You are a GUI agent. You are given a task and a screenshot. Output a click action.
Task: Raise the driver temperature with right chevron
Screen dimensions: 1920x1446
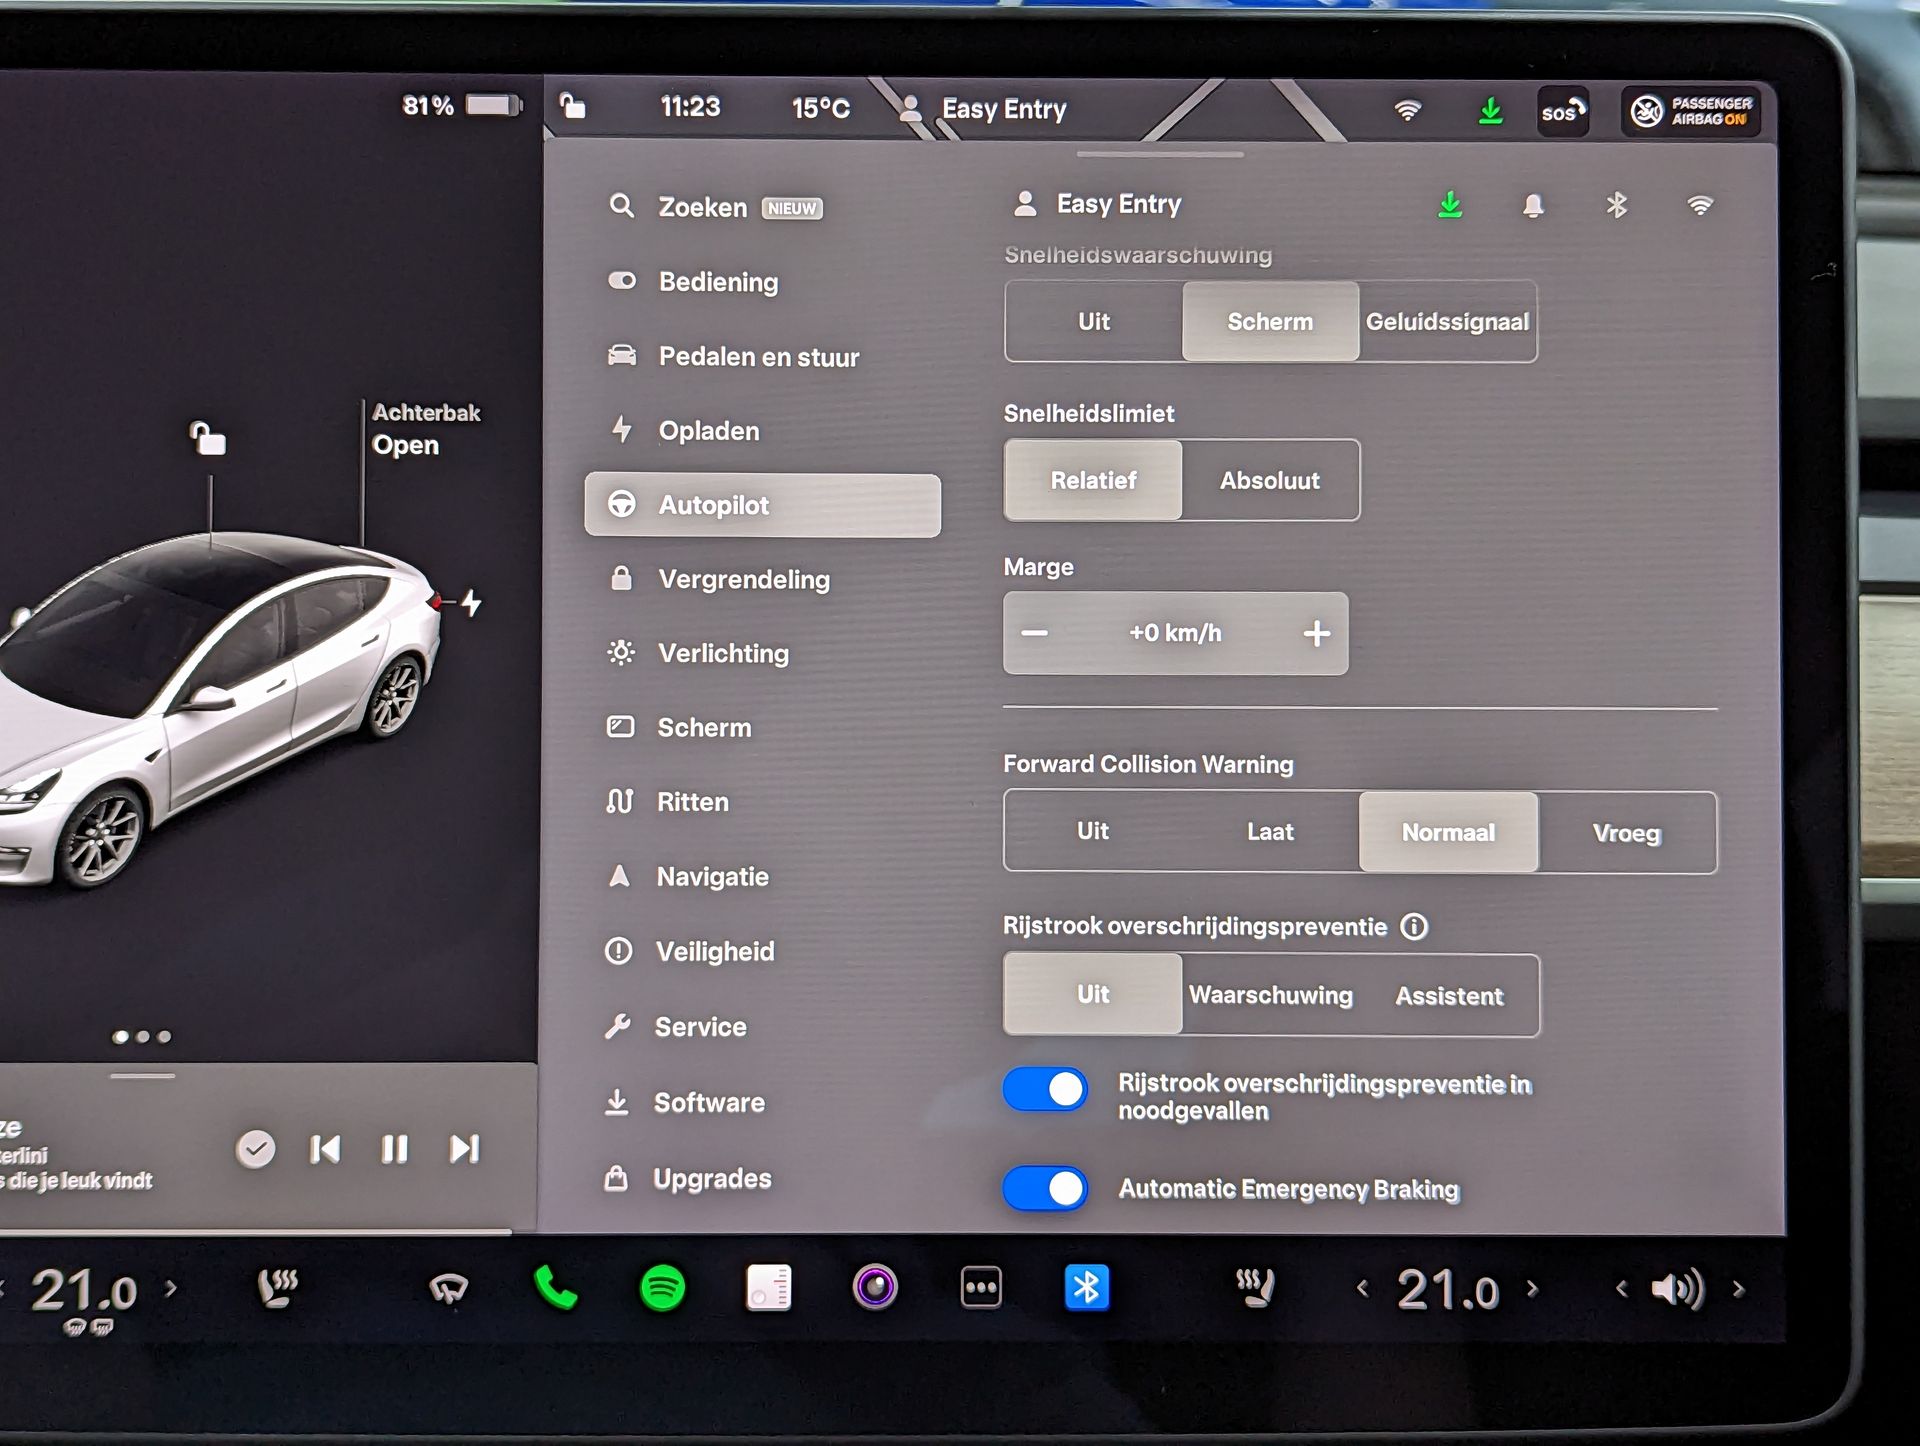(x=171, y=1288)
